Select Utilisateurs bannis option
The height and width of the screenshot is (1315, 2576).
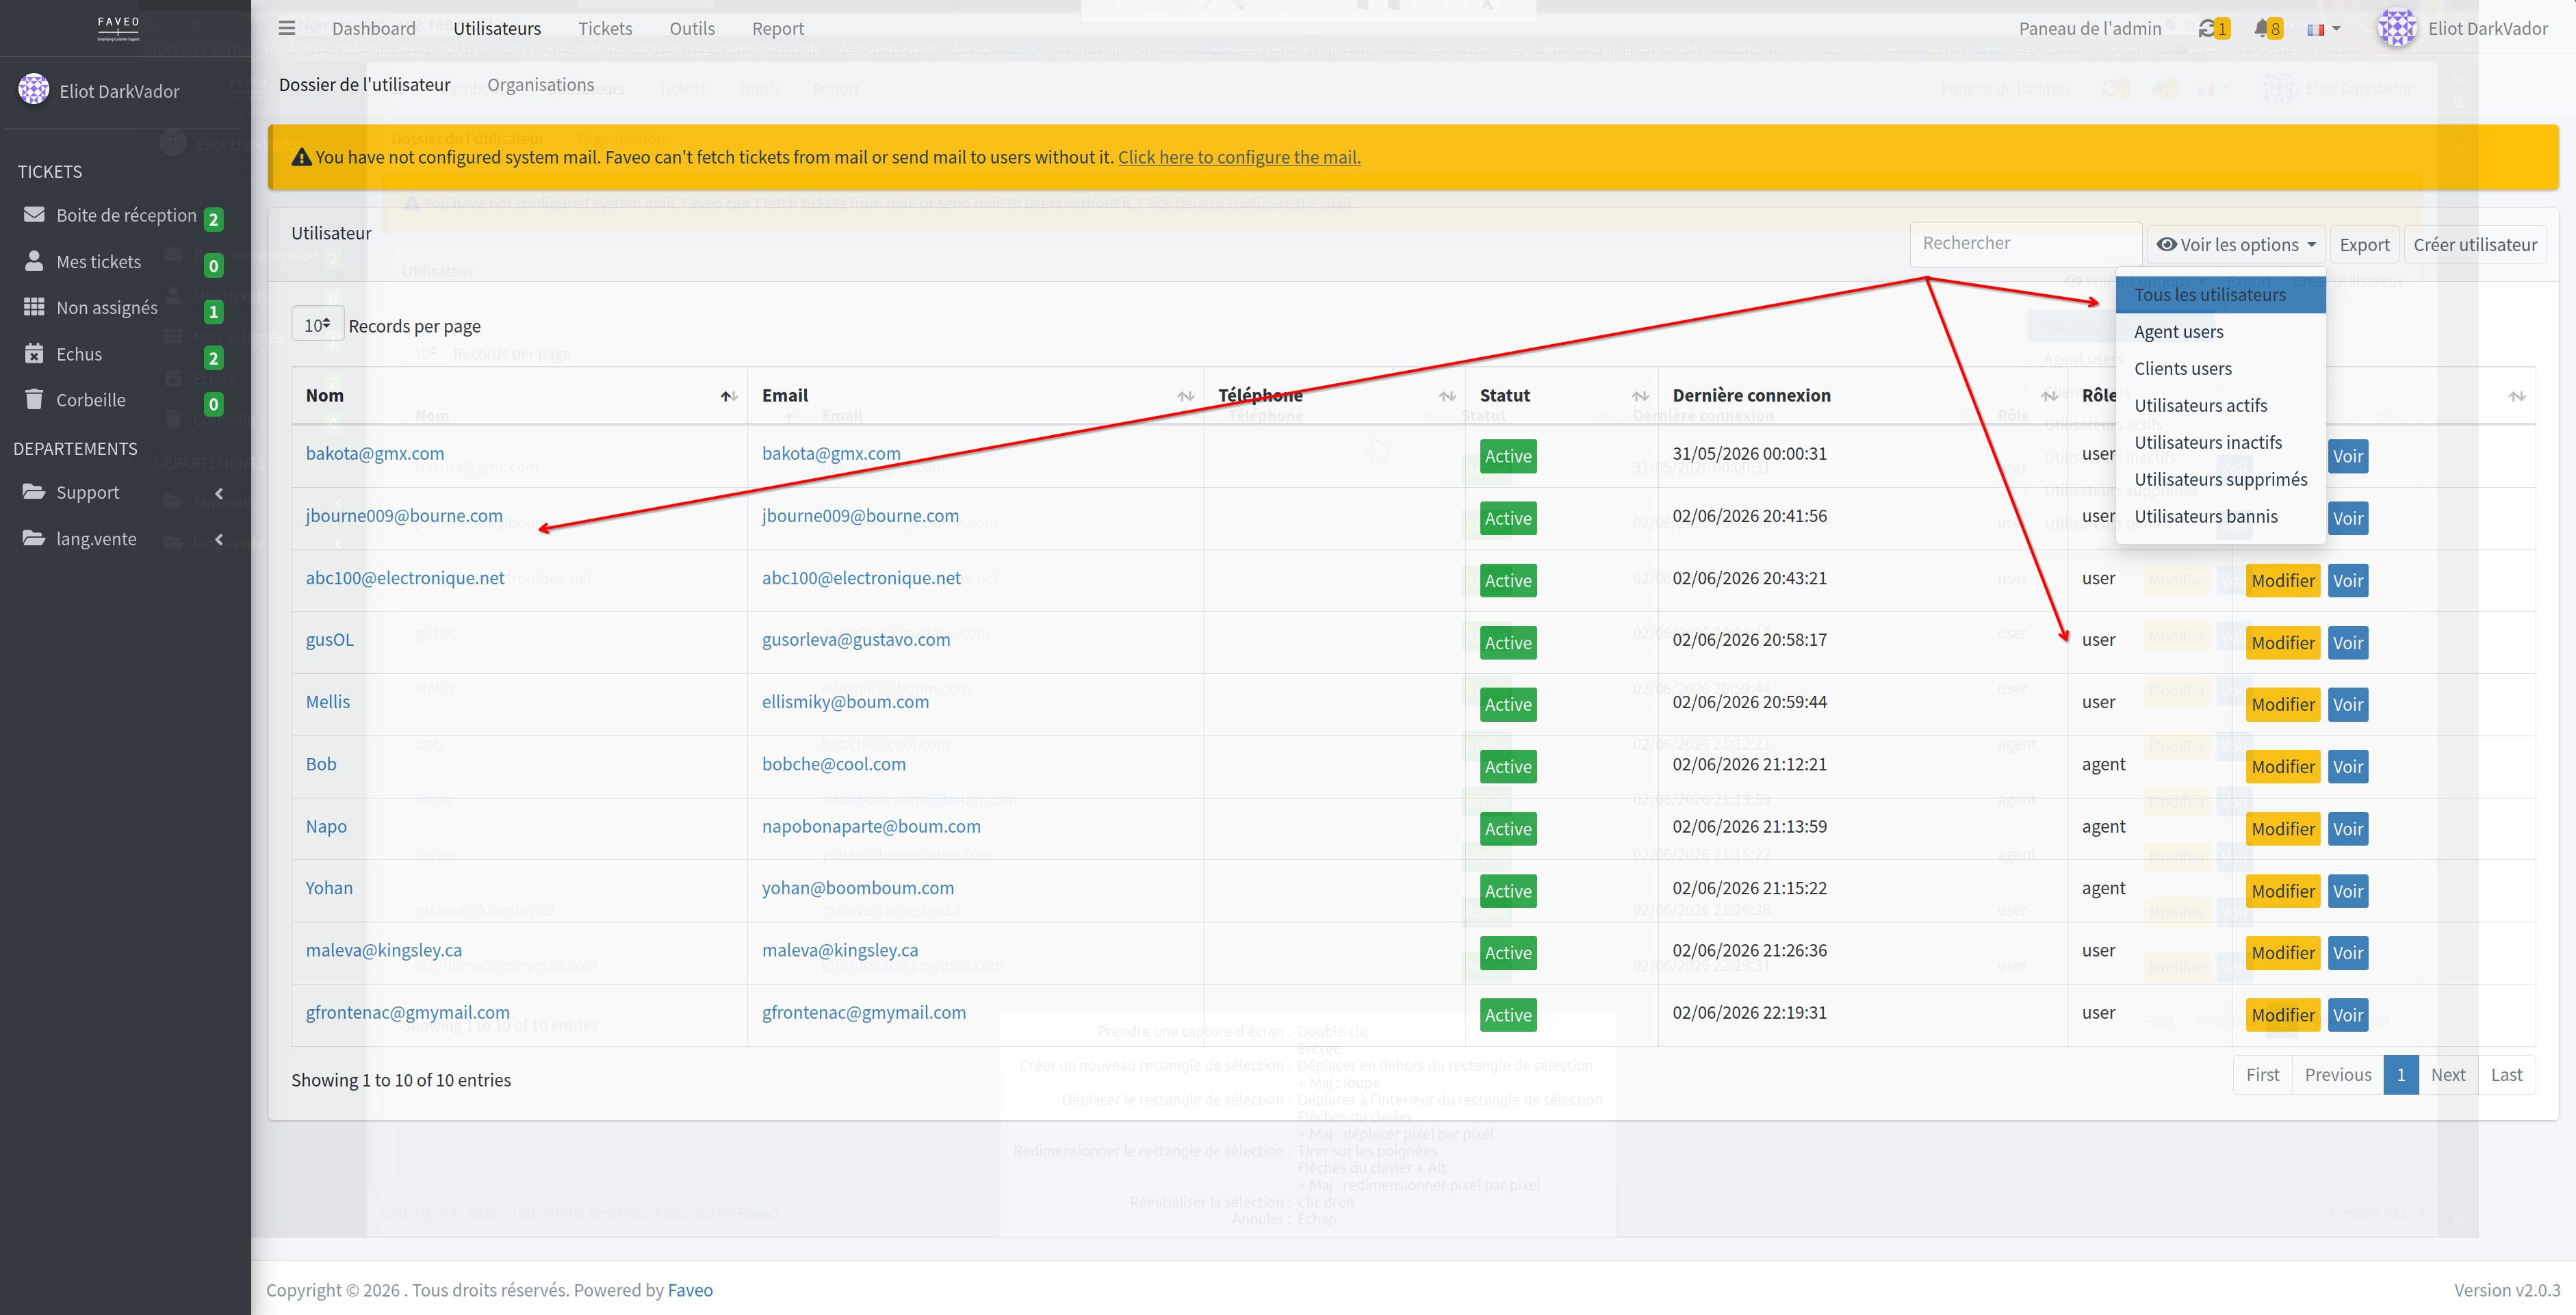click(x=2220, y=516)
